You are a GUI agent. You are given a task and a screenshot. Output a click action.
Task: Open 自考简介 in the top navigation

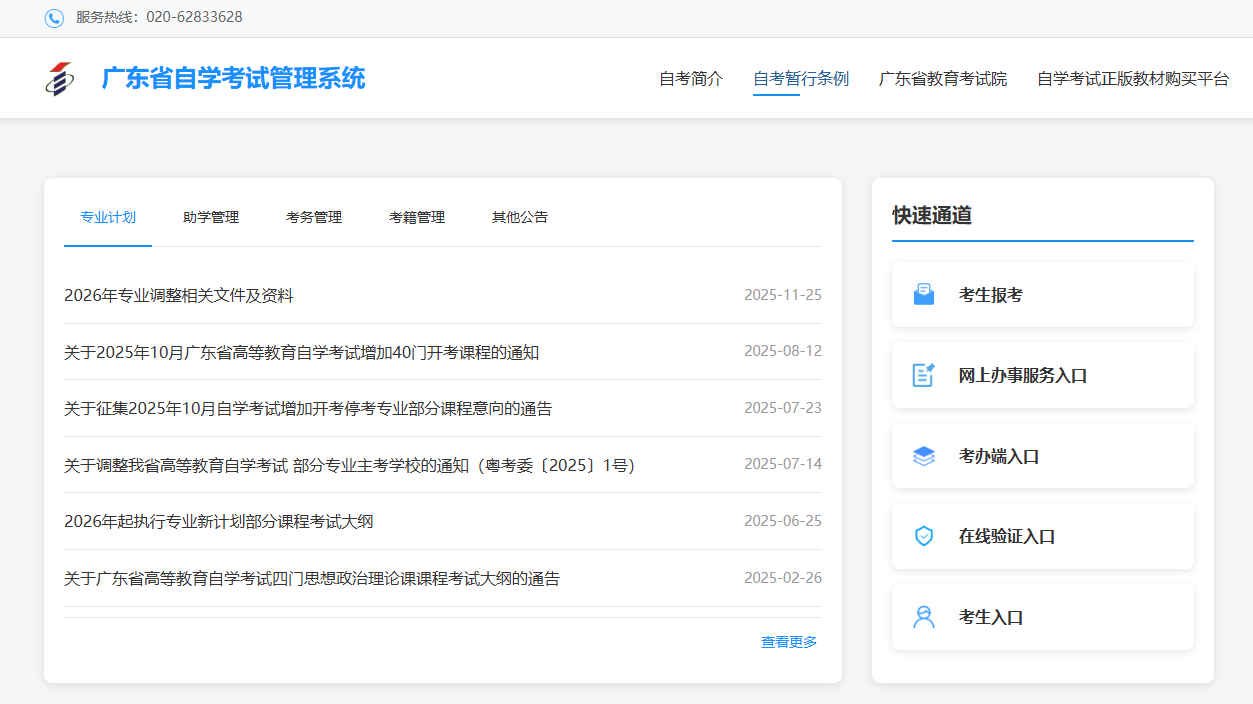pyautogui.click(x=691, y=79)
